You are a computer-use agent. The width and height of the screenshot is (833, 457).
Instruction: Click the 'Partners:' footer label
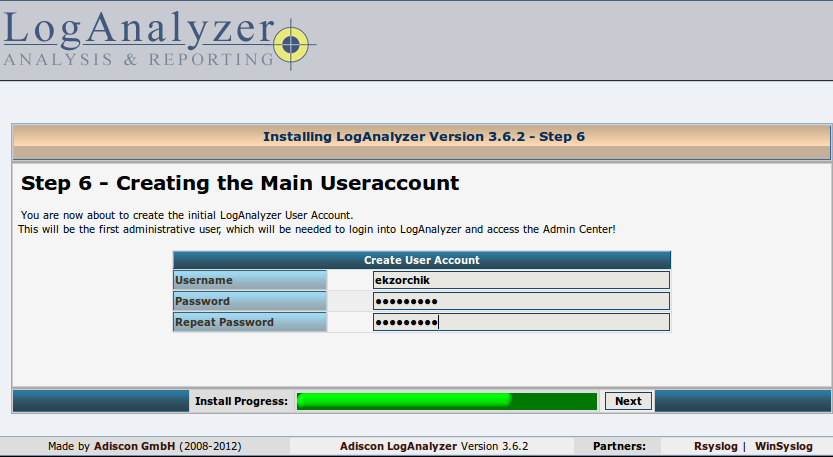tap(619, 446)
